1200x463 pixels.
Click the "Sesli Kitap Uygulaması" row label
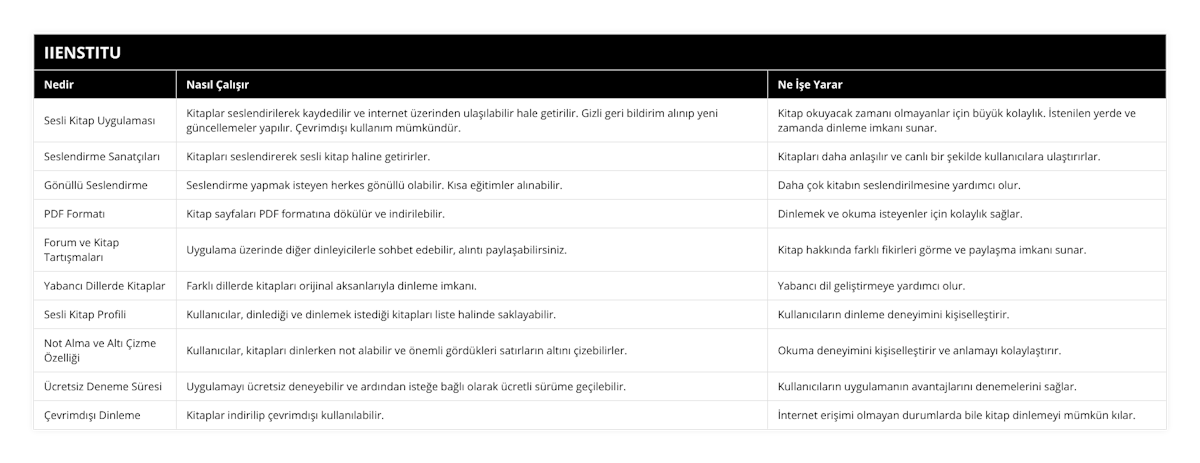pyautogui.click(x=100, y=120)
